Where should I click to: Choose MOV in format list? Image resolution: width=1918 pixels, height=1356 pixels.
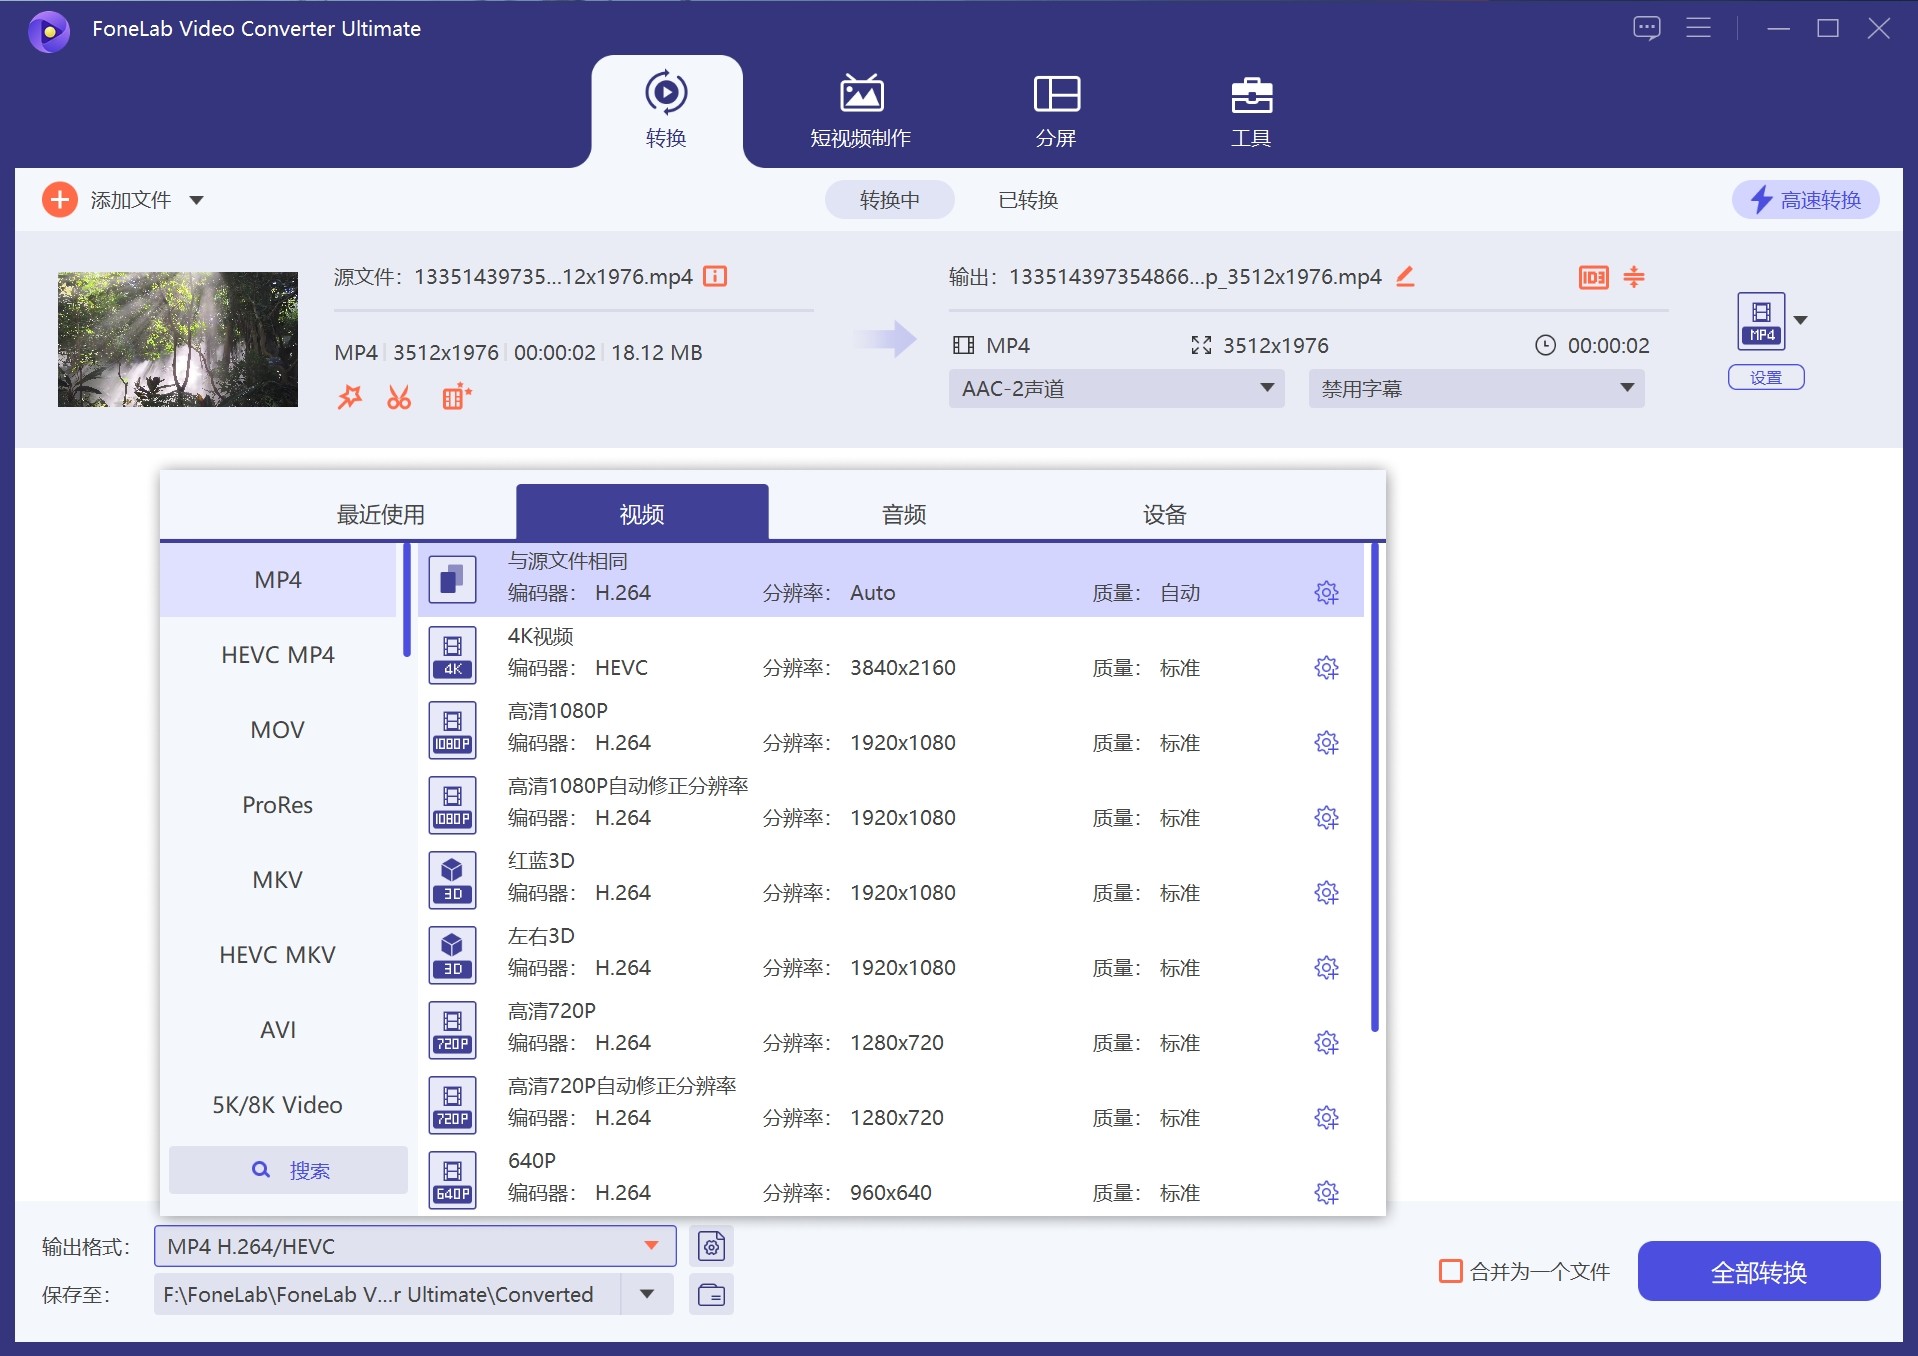278,730
